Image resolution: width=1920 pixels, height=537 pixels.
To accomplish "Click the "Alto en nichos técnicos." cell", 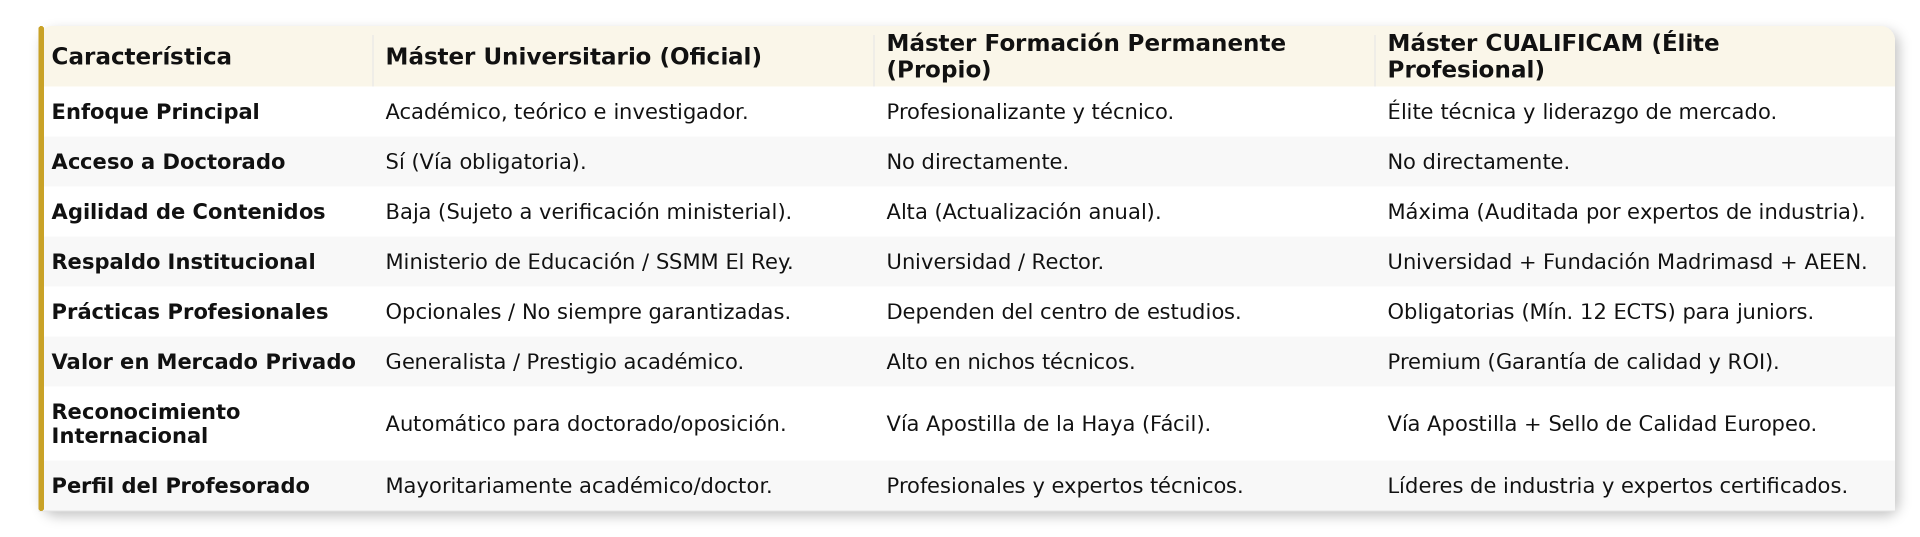I will [x=1010, y=362].
